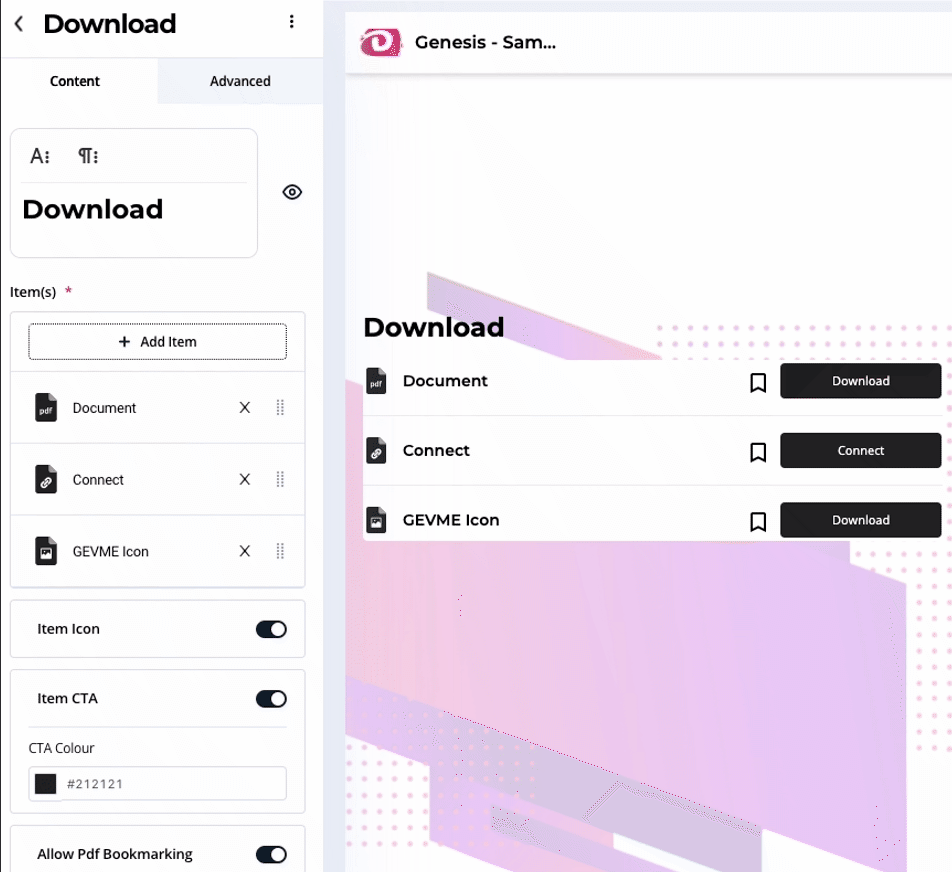The image size is (952, 872).
Task: Remove the Document item with X
Action: point(245,408)
